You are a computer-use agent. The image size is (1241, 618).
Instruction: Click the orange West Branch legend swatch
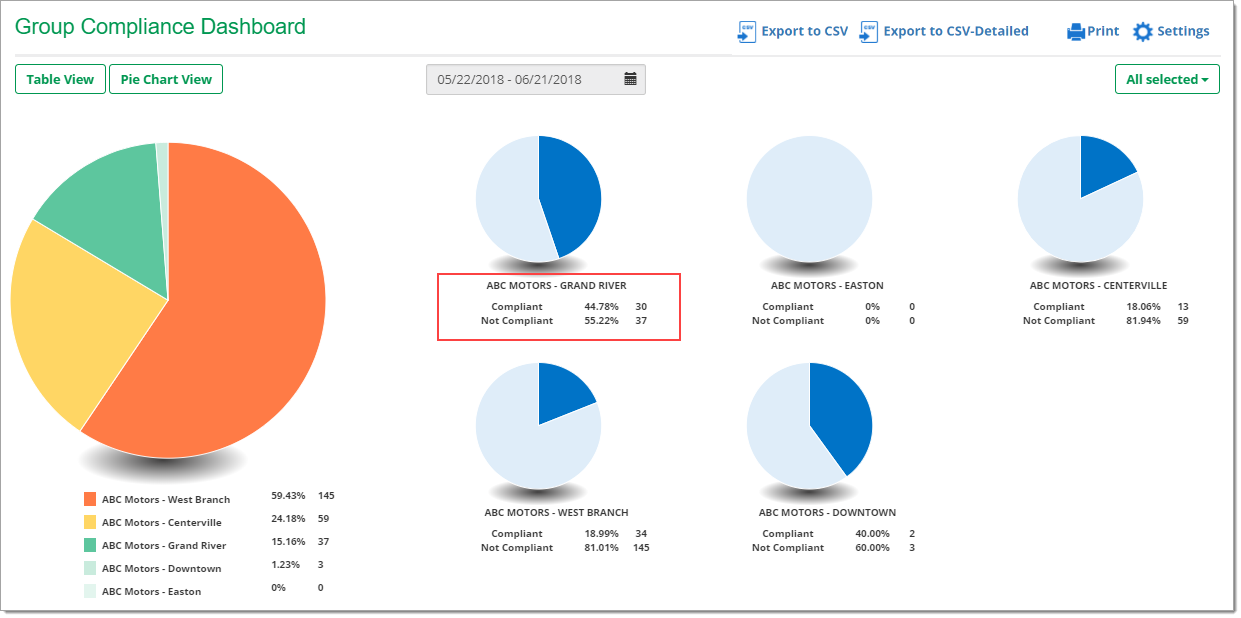click(x=90, y=498)
